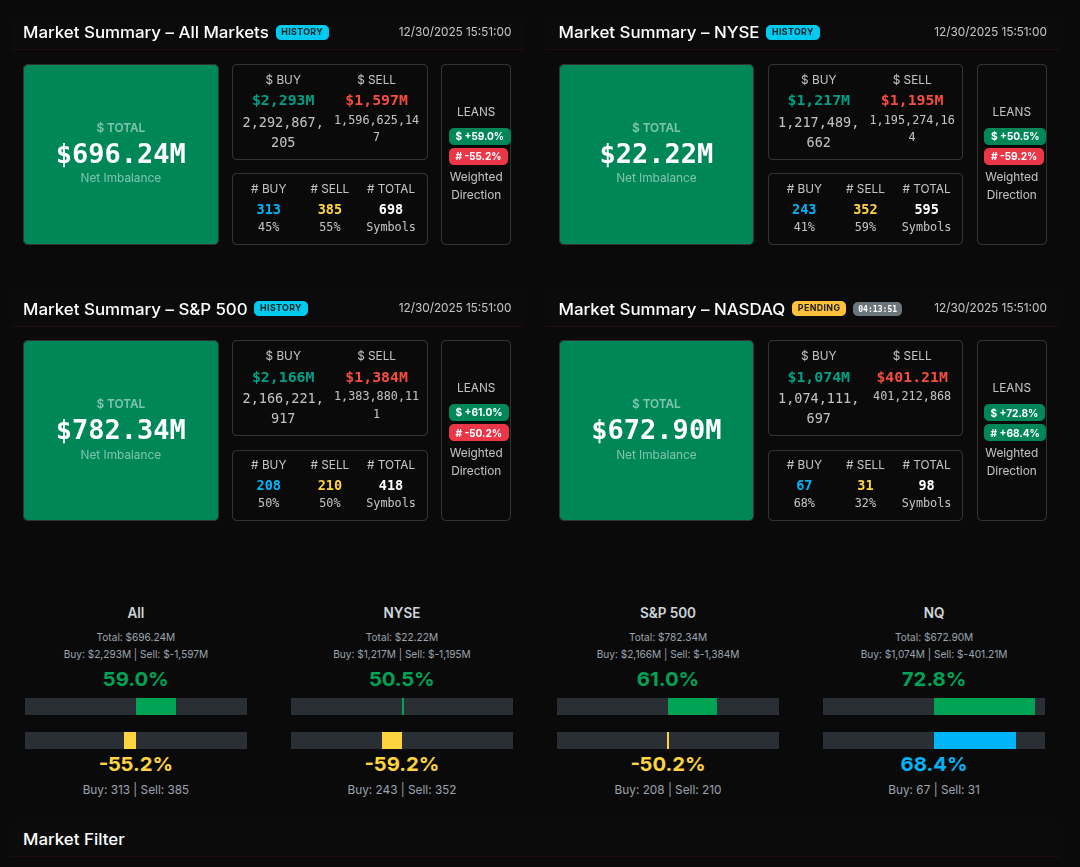Click blue 68.4% bar in NQ column
This screenshot has height=867, width=1080.
pos(974,740)
